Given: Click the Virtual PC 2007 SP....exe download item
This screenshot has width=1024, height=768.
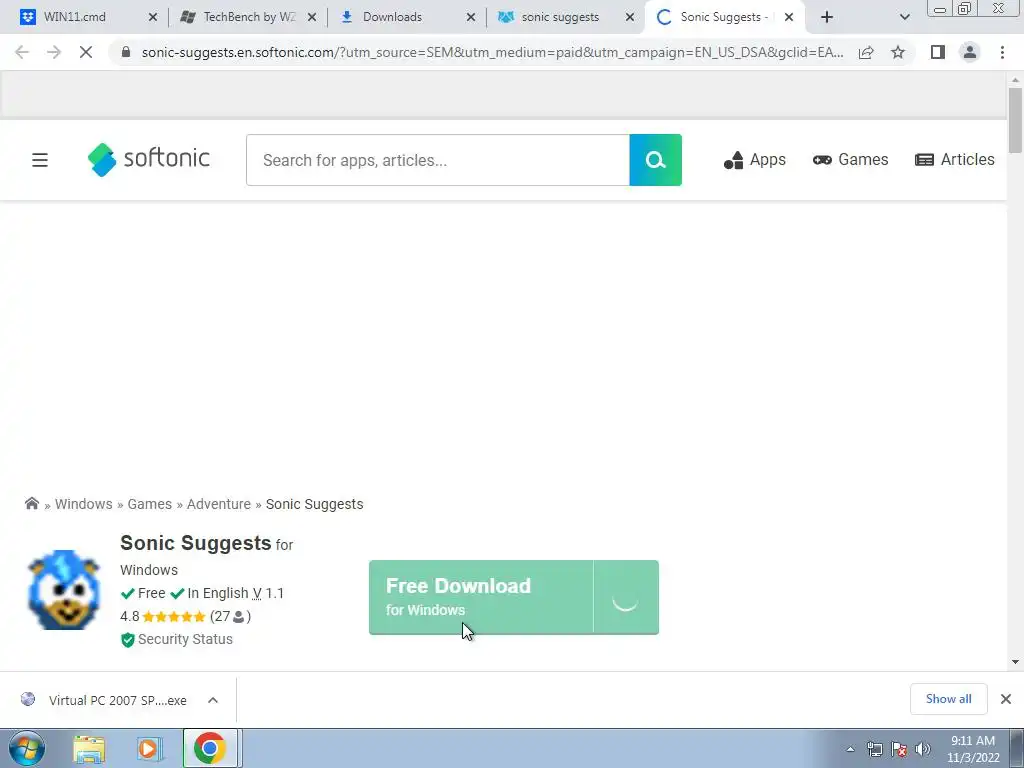Looking at the screenshot, I should click(118, 700).
